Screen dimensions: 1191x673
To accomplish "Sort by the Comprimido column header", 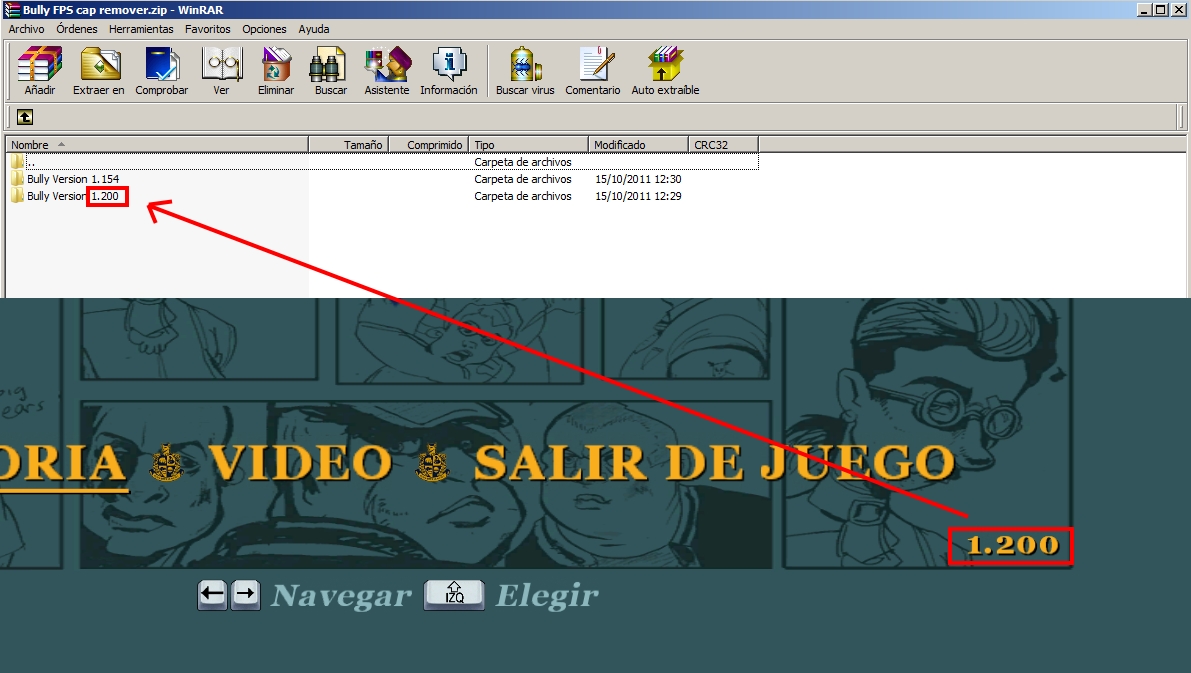I will pos(428,144).
